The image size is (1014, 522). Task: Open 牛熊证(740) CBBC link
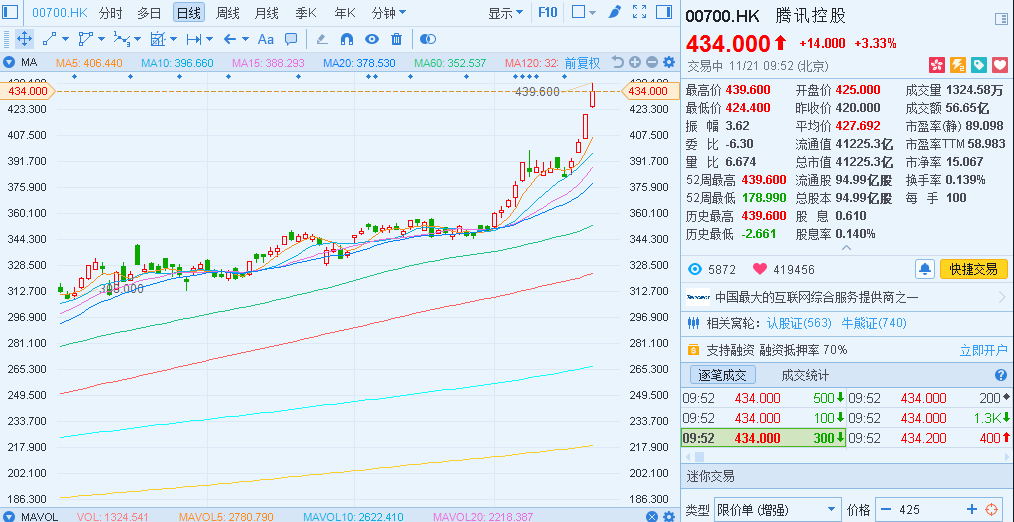[x=874, y=323]
